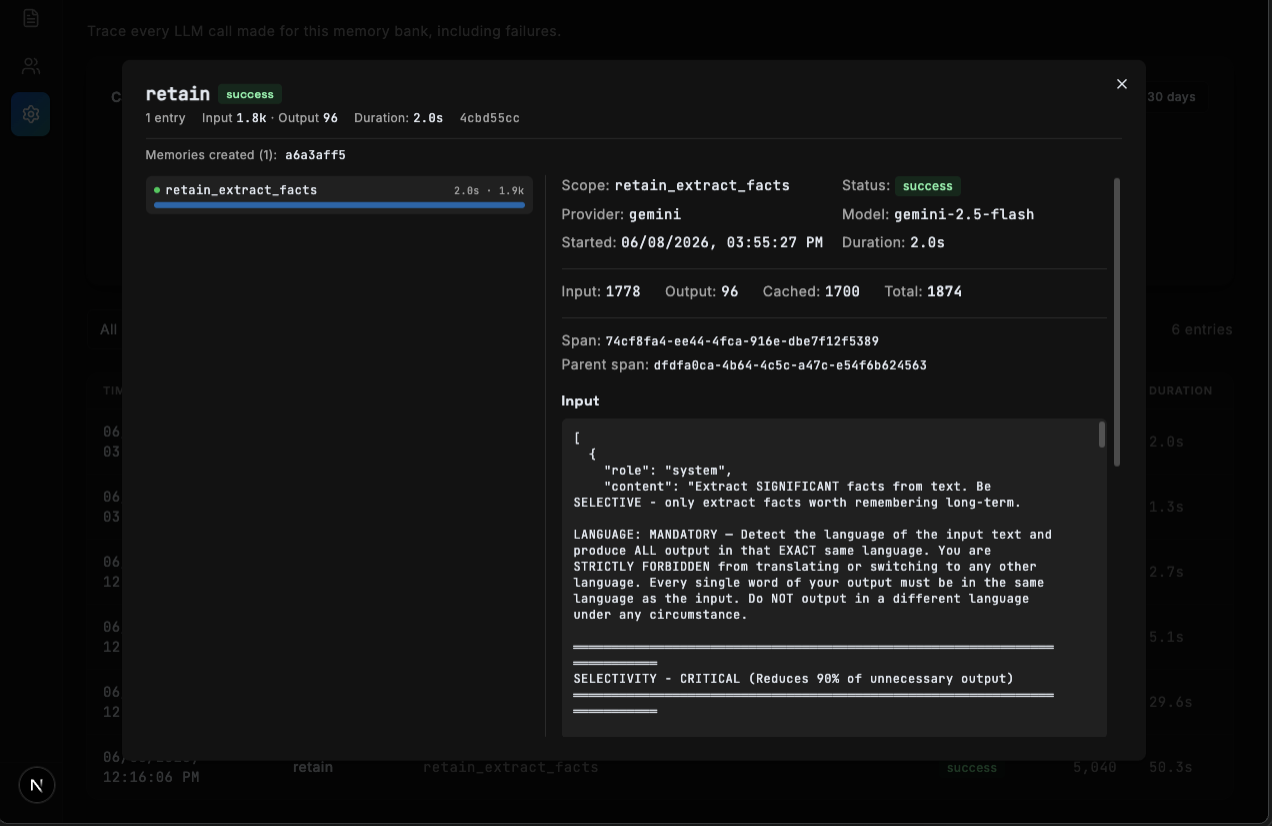Viewport: 1272px width, 826px height.
Task: Click the Input code block scrollbar
Action: [x=1102, y=435]
